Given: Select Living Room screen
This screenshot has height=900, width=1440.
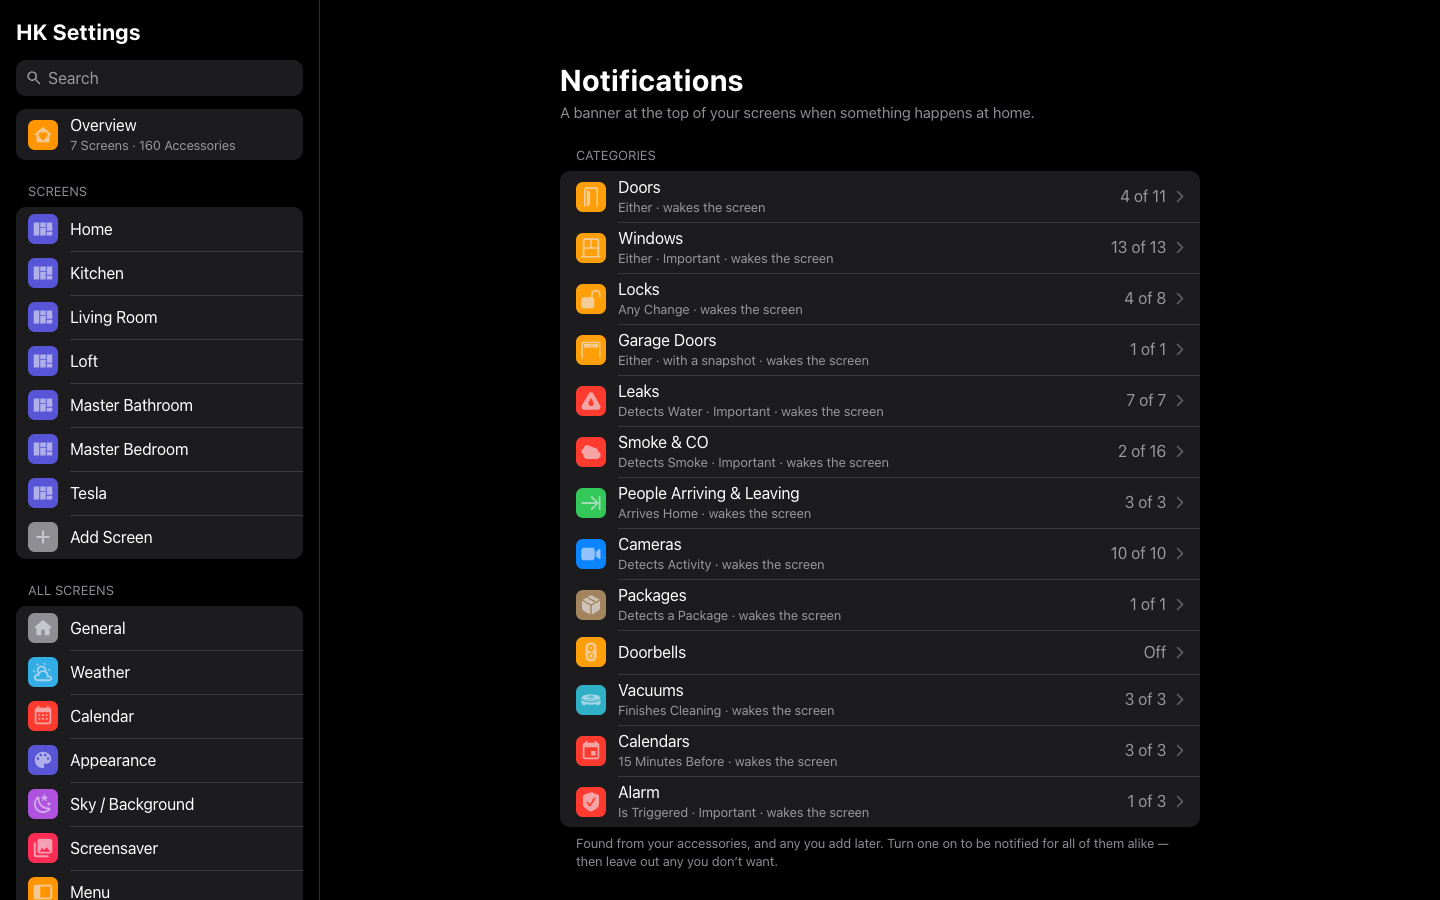Looking at the screenshot, I should (x=159, y=317).
